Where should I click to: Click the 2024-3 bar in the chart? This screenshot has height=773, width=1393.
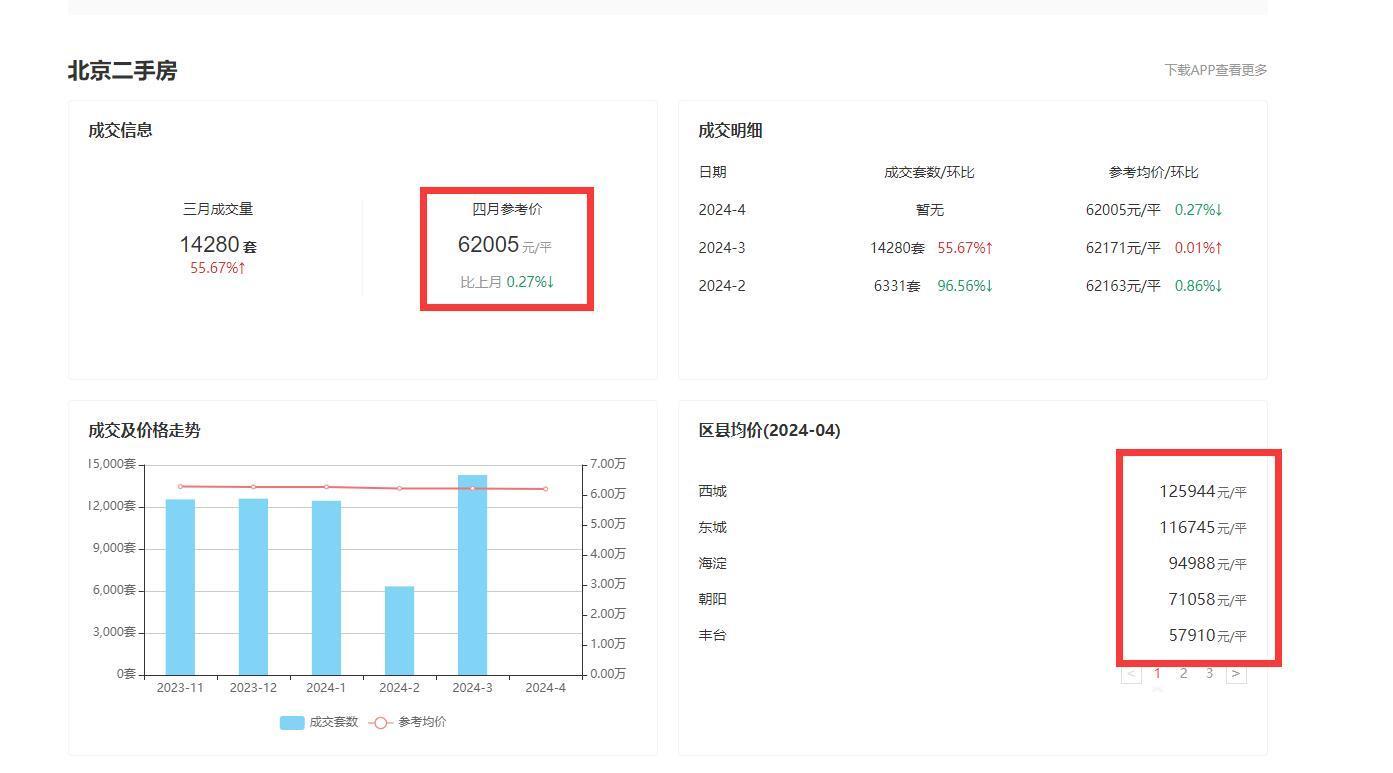(472, 575)
